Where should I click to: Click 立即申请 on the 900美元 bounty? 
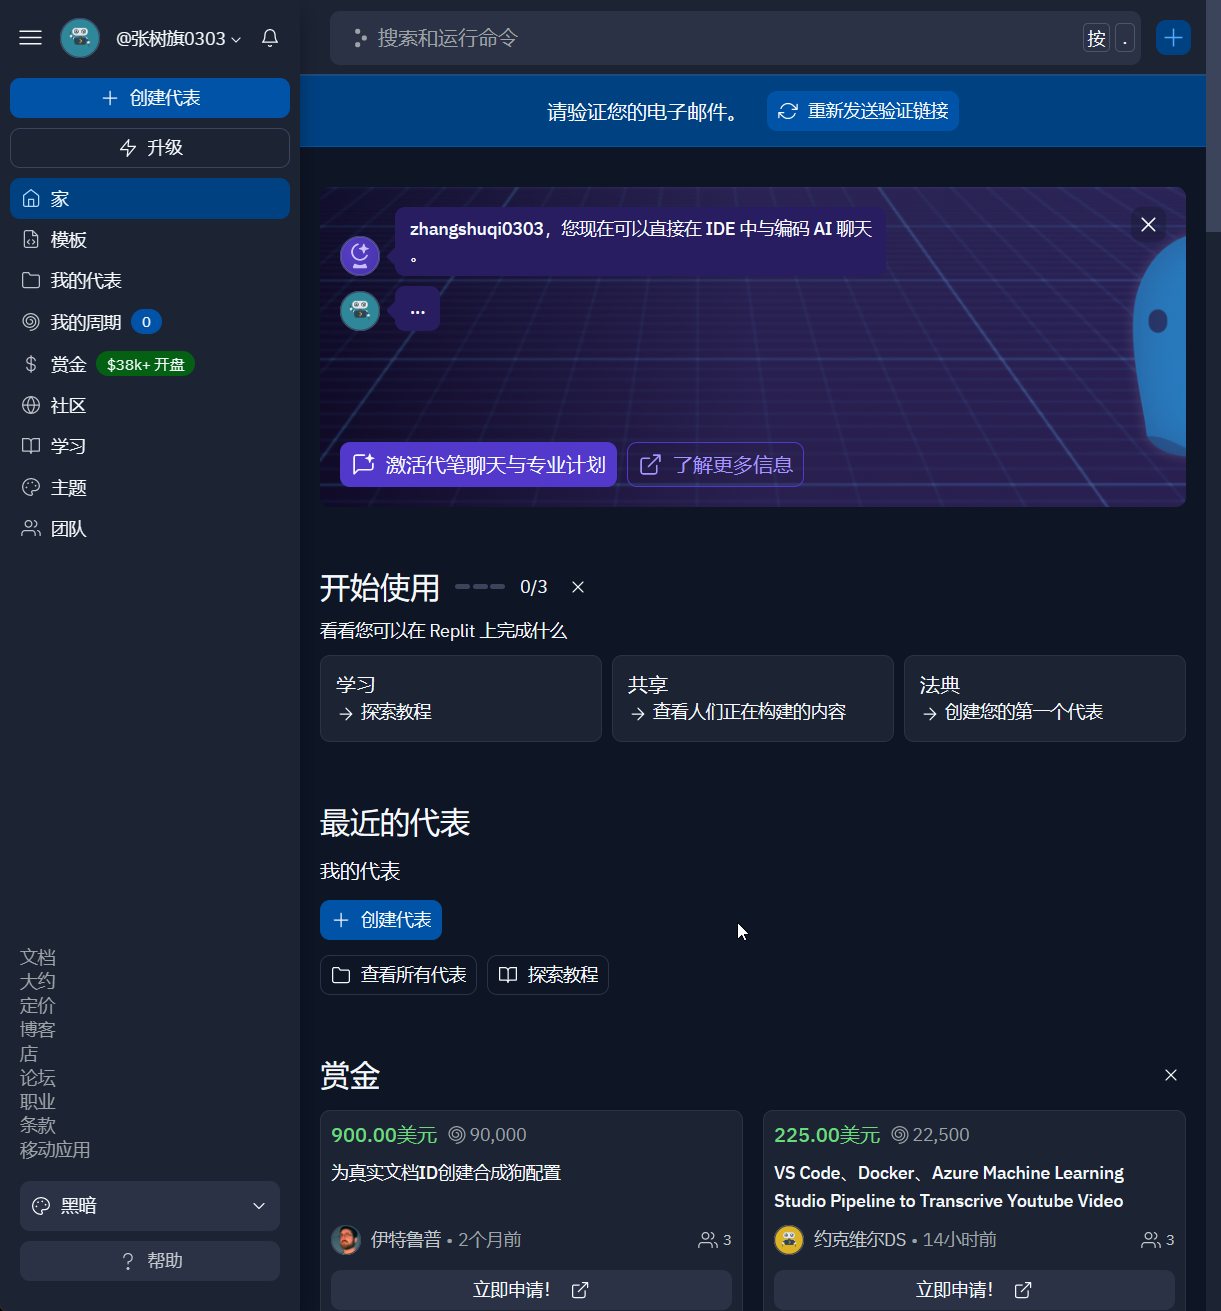click(530, 1289)
